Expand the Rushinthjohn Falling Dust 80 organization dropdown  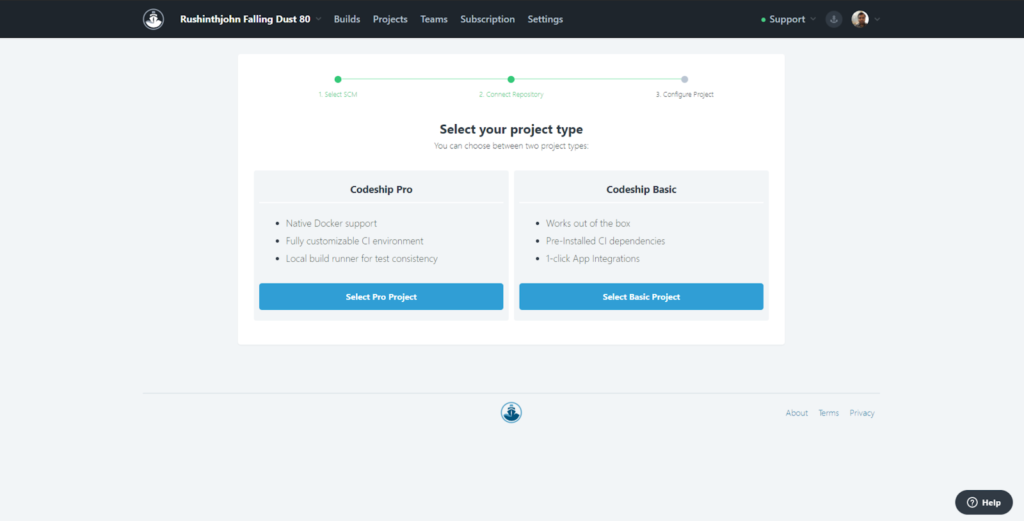(x=251, y=19)
